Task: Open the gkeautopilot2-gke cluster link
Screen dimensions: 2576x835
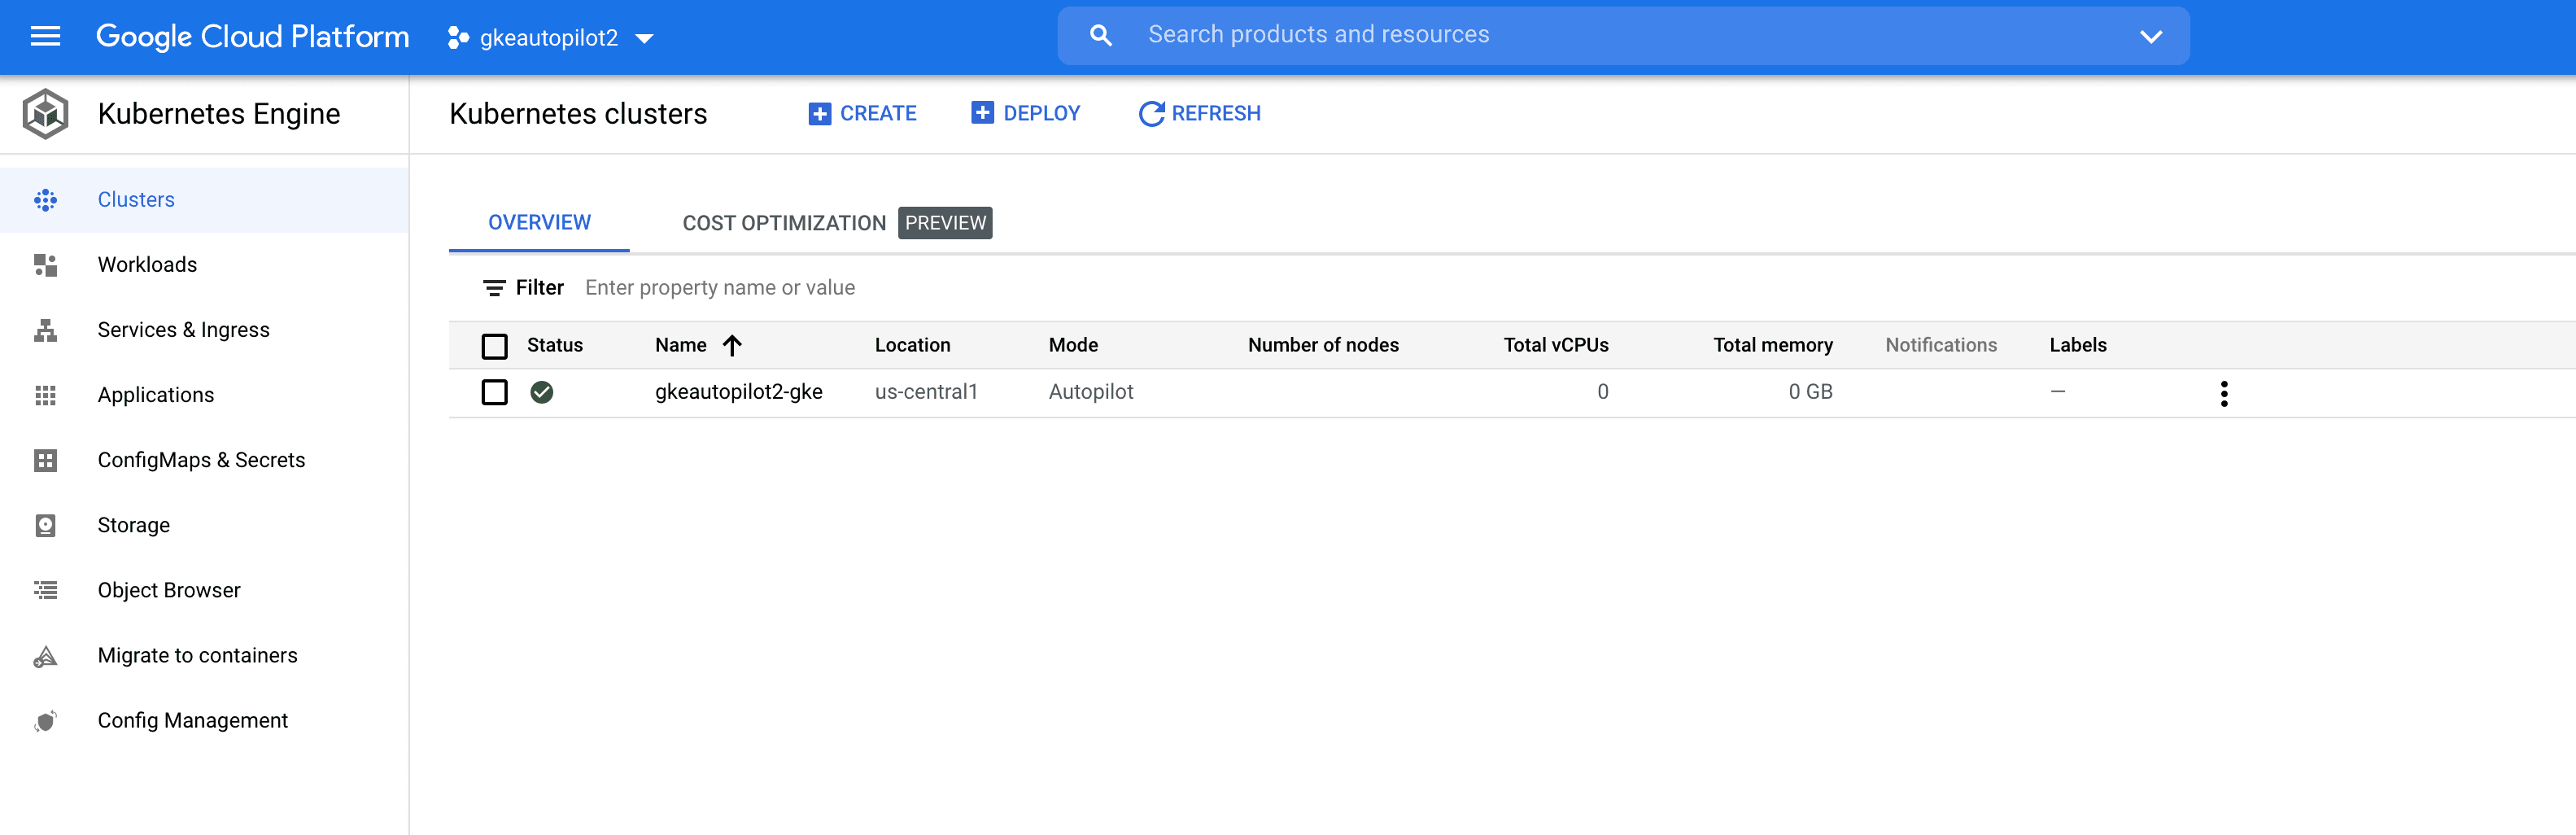Action: pyautogui.click(x=738, y=392)
